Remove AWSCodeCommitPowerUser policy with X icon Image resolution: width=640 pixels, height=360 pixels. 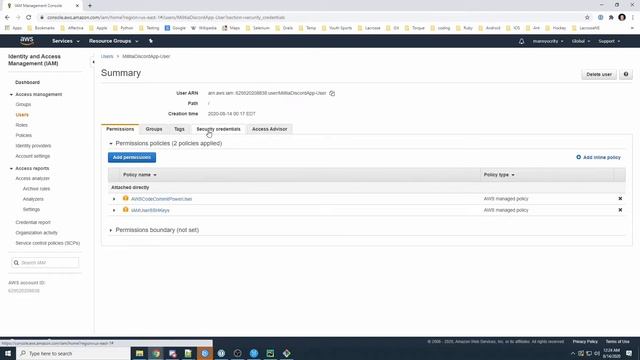[x=620, y=199]
